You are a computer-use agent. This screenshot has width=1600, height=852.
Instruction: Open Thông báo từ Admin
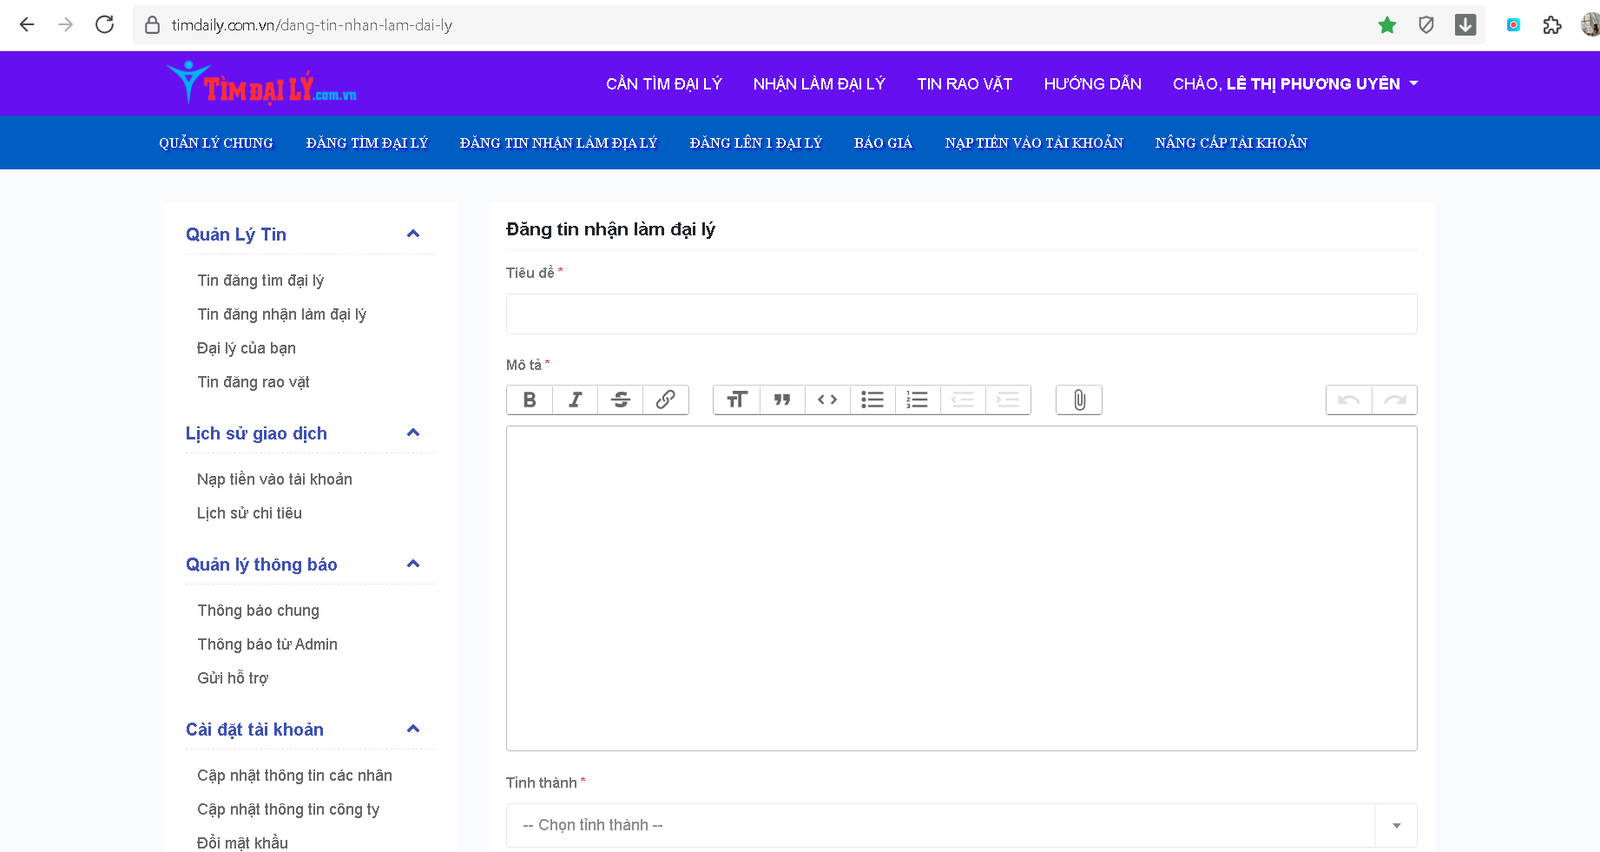268,645
